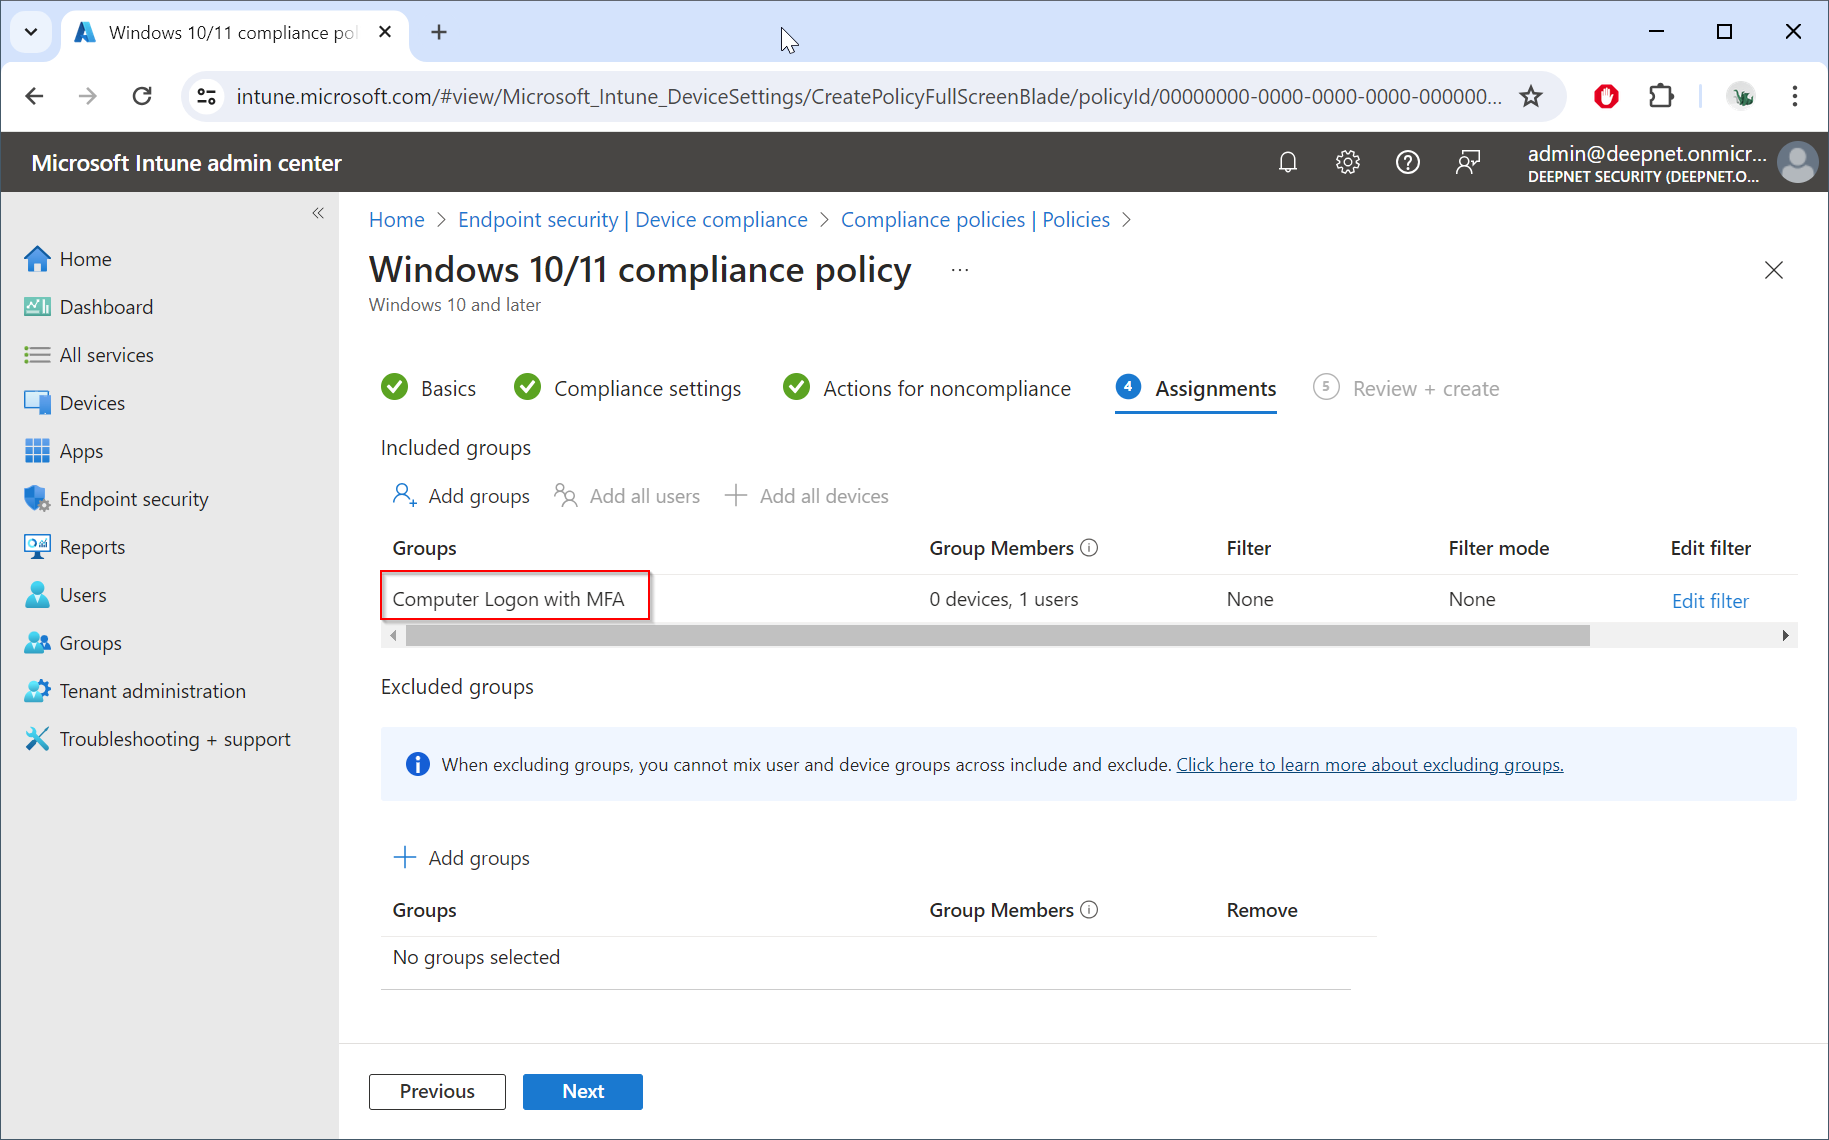Click the Group Members info icon
This screenshot has width=1829, height=1140.
point(1090,548)
